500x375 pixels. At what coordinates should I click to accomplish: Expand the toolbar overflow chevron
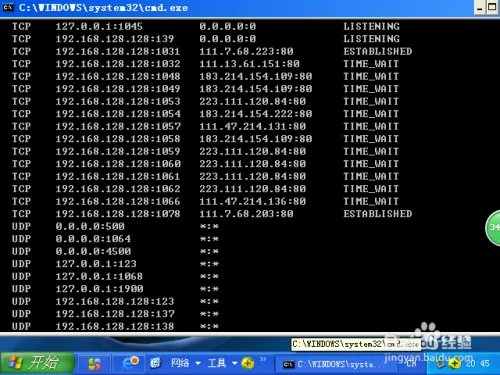[263, 359]
